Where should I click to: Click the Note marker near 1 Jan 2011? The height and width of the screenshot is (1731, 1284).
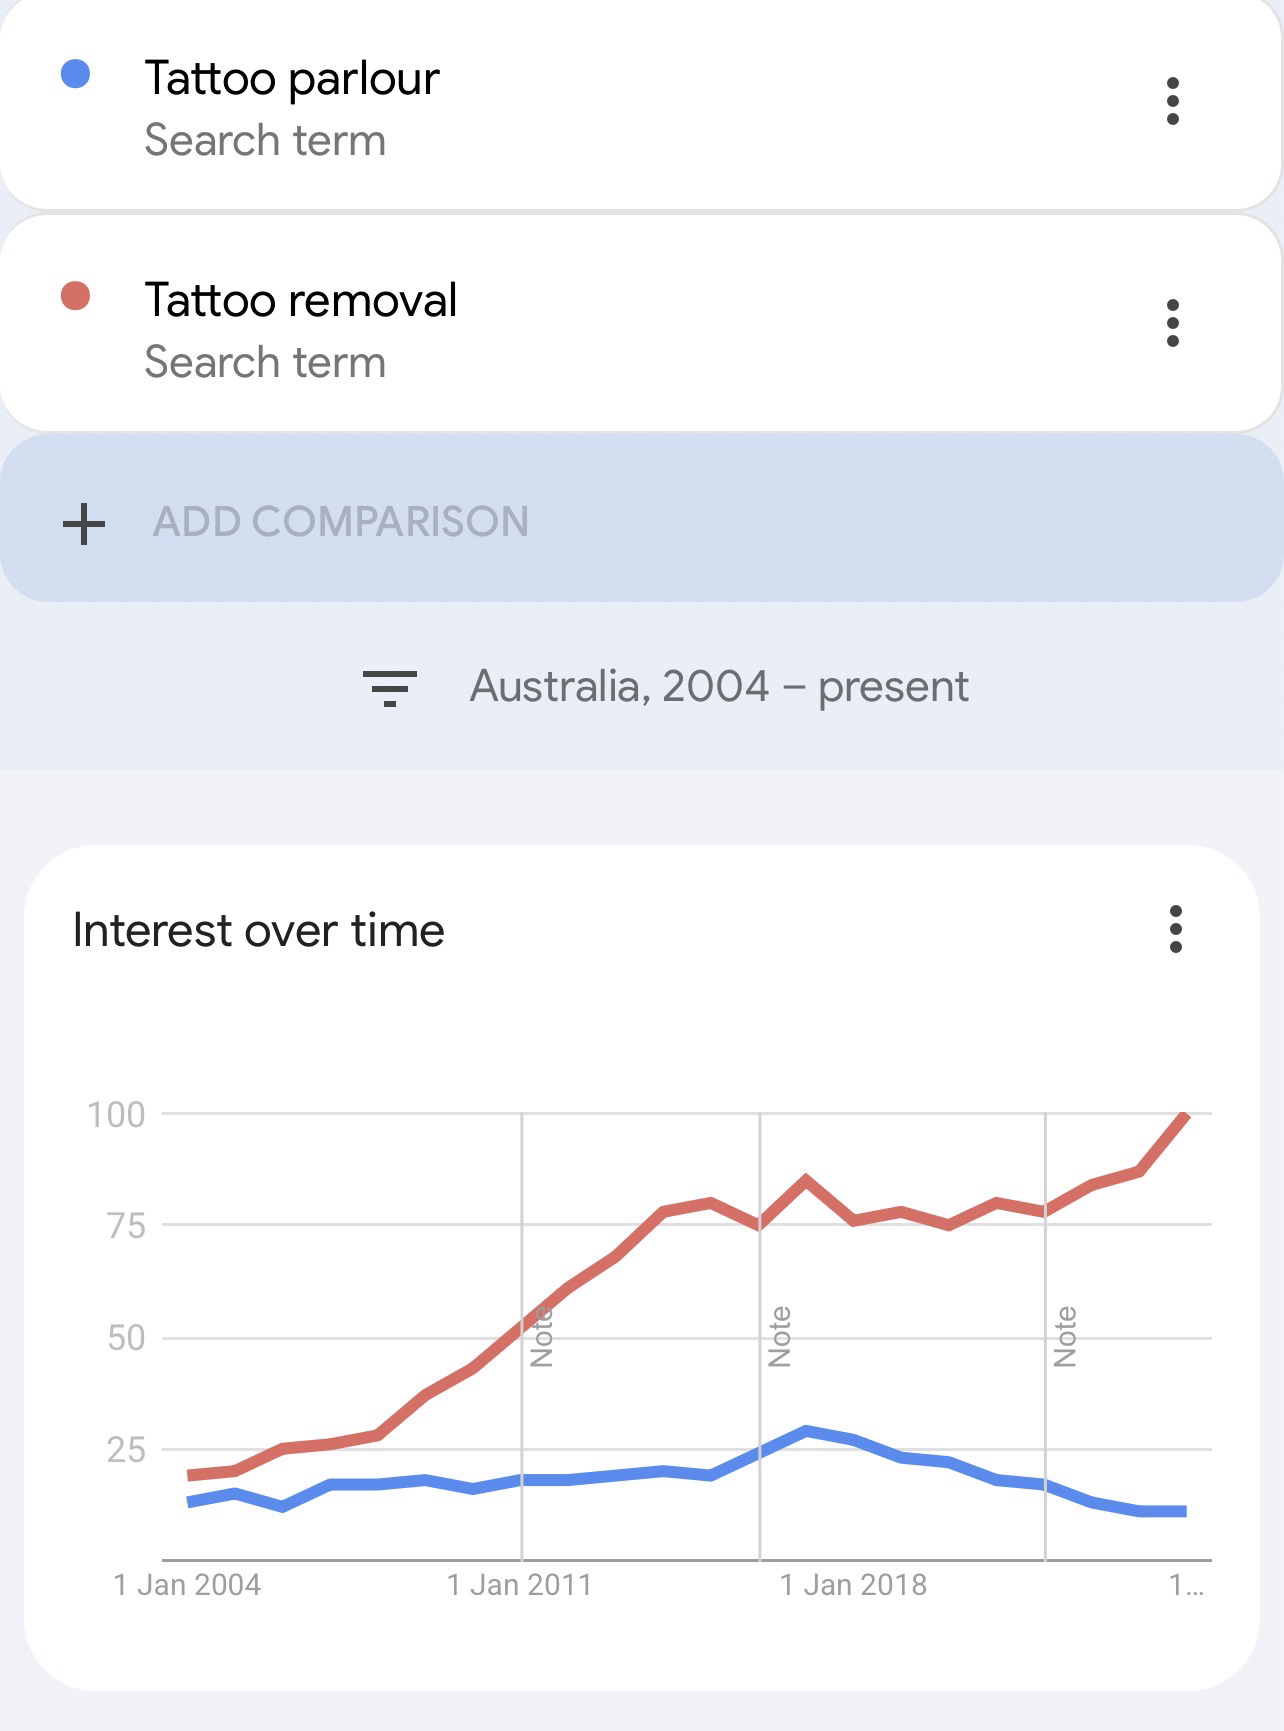[x=541, y=1336]
